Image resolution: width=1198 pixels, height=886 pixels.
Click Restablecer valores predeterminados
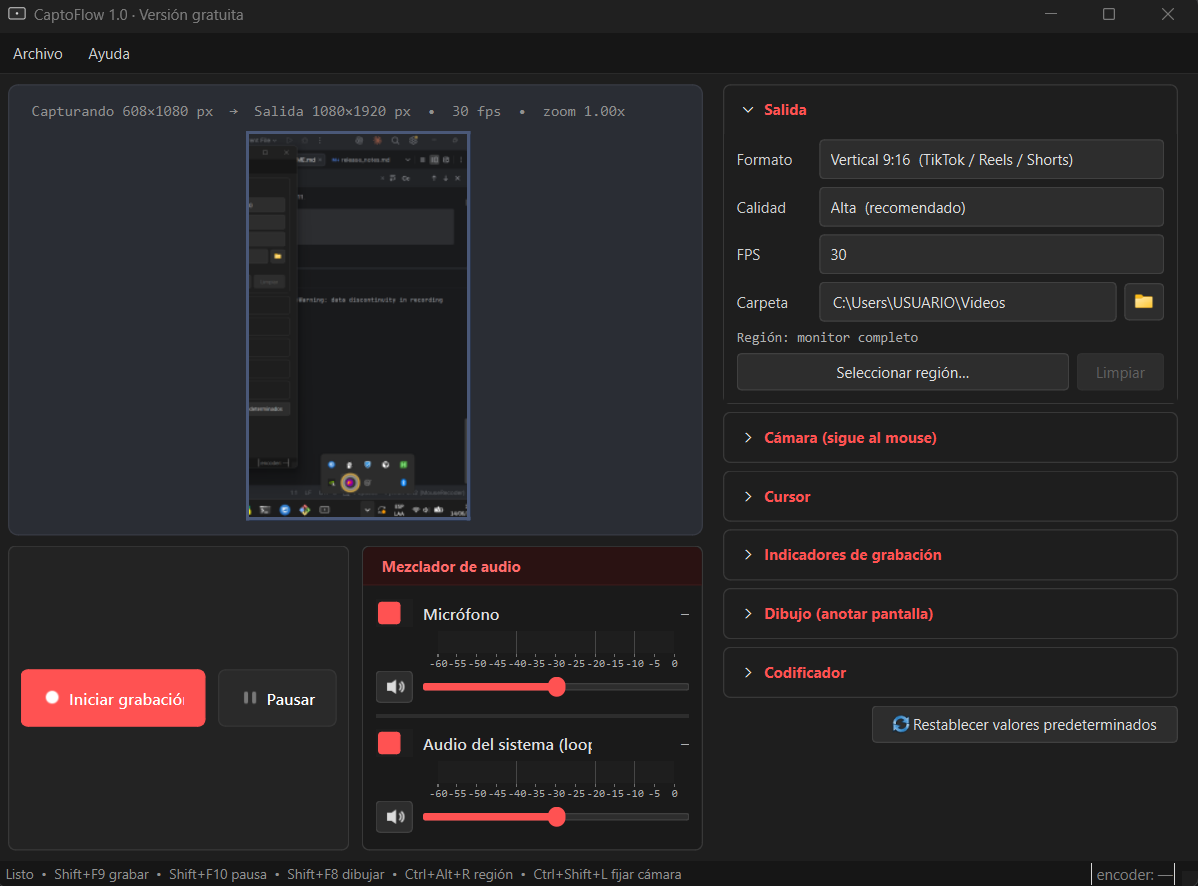click(x=1025, y=725)
